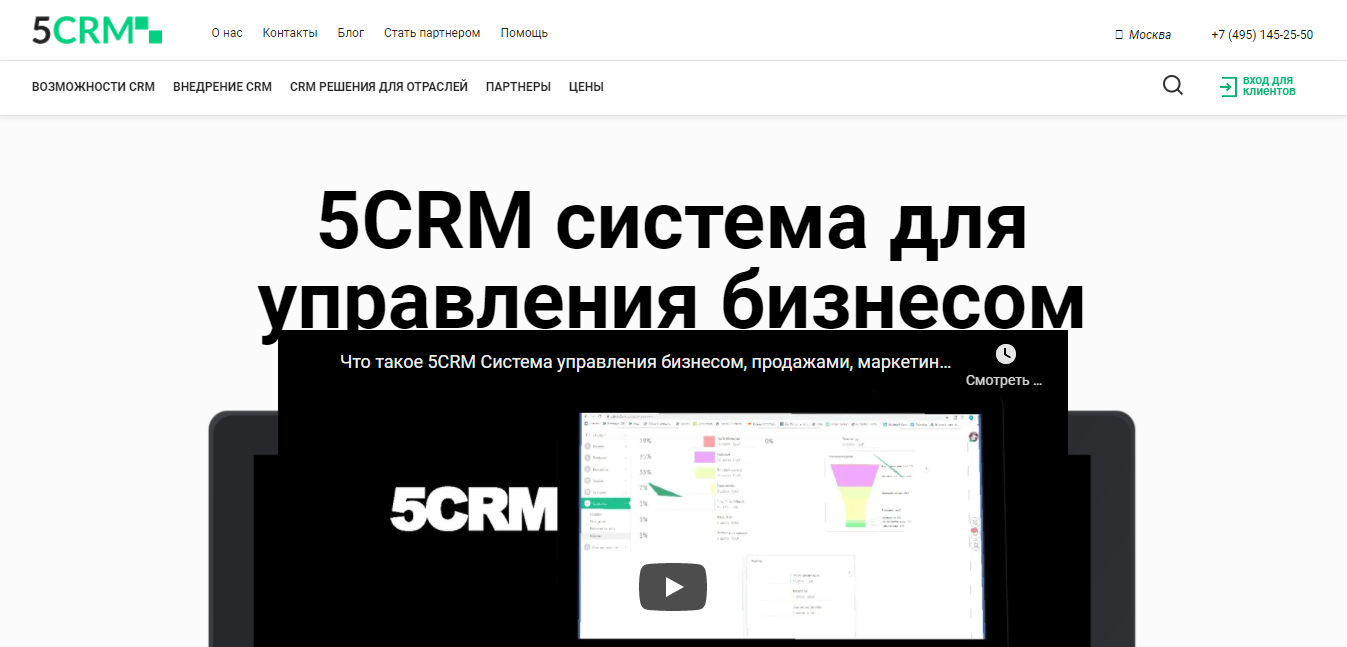Expand the "ВОЗМОЖНОСТИ CRM" navigation item
Image resolution: width=1347 pixels, height=647 pixels.
[93, 87]
